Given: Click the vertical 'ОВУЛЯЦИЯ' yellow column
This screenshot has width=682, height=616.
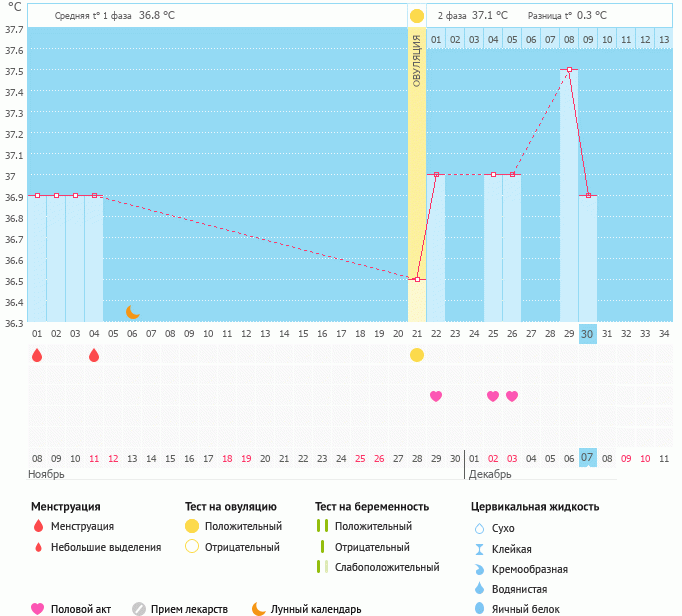Looking at the screenshot, I should click(x=417, y=150).
